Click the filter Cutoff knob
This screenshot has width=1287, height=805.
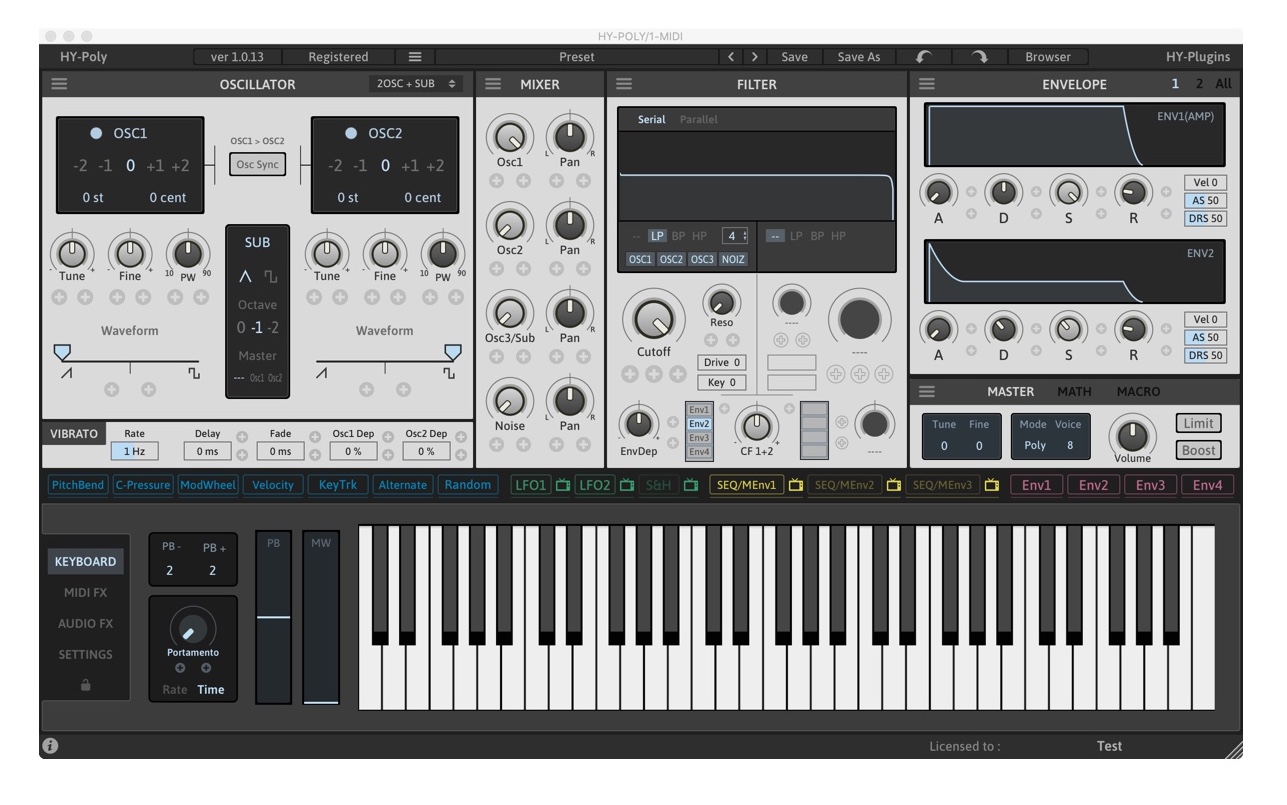(x=653, y=318)
